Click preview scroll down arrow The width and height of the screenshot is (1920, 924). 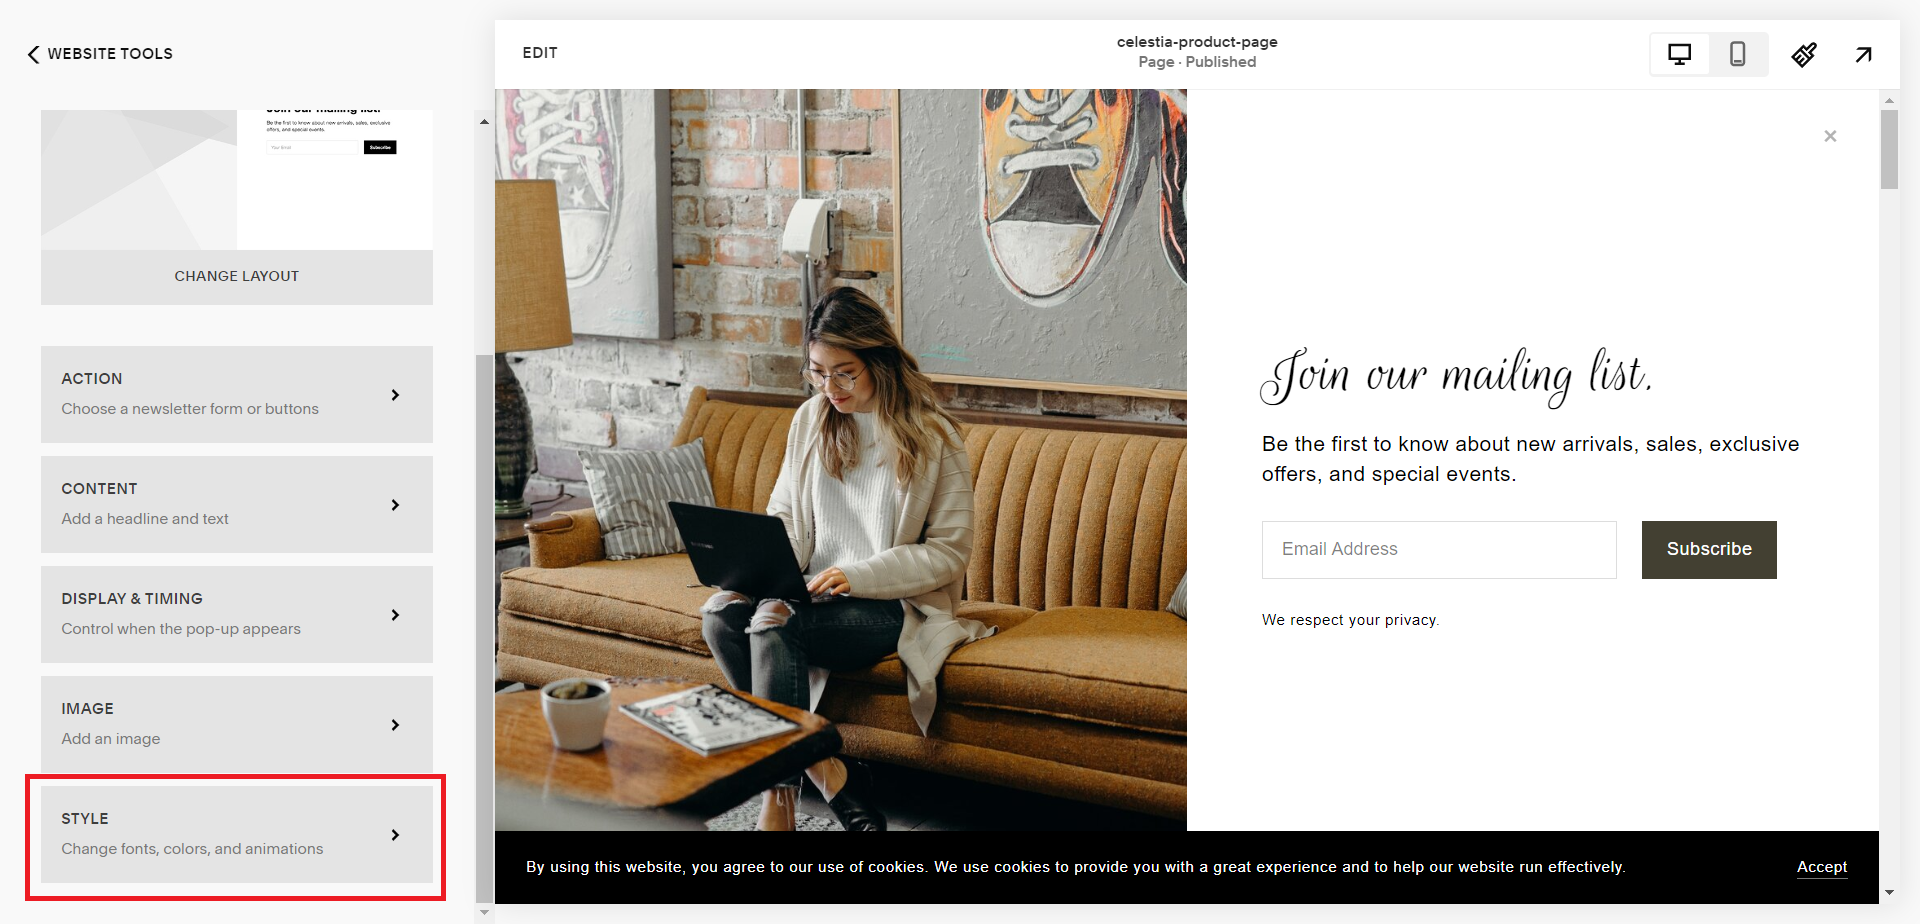pyautogui.click(x=1889, y=892)
